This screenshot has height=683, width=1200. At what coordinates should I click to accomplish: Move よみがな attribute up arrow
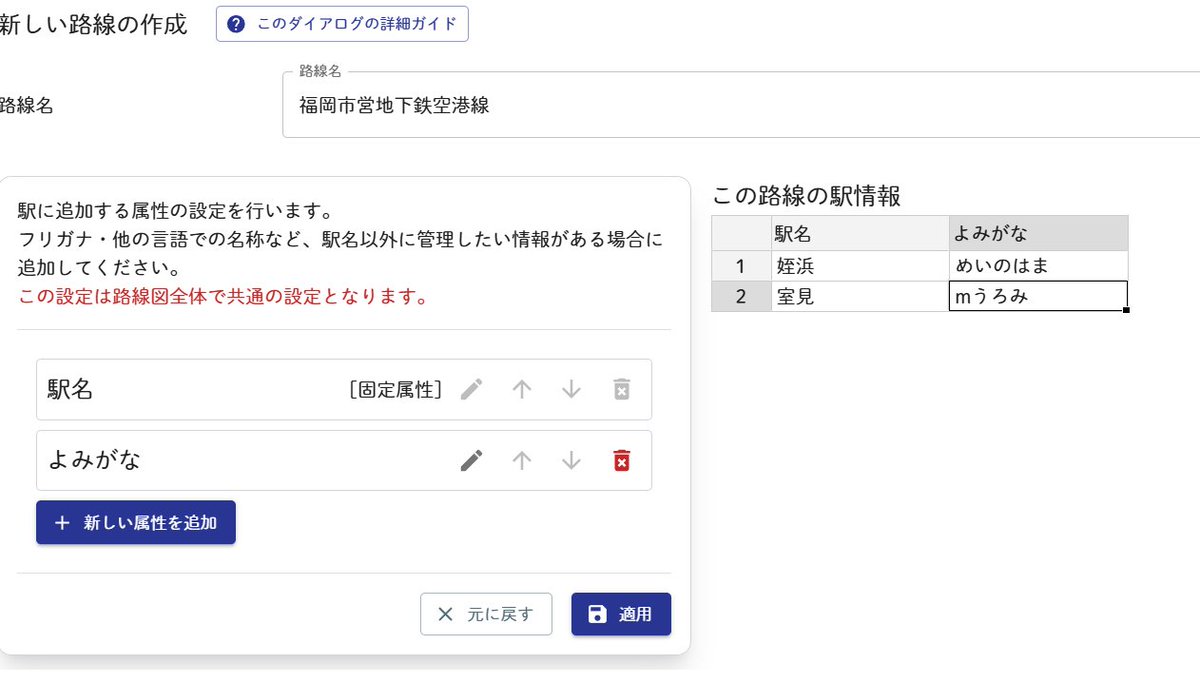tap(521, 460)
